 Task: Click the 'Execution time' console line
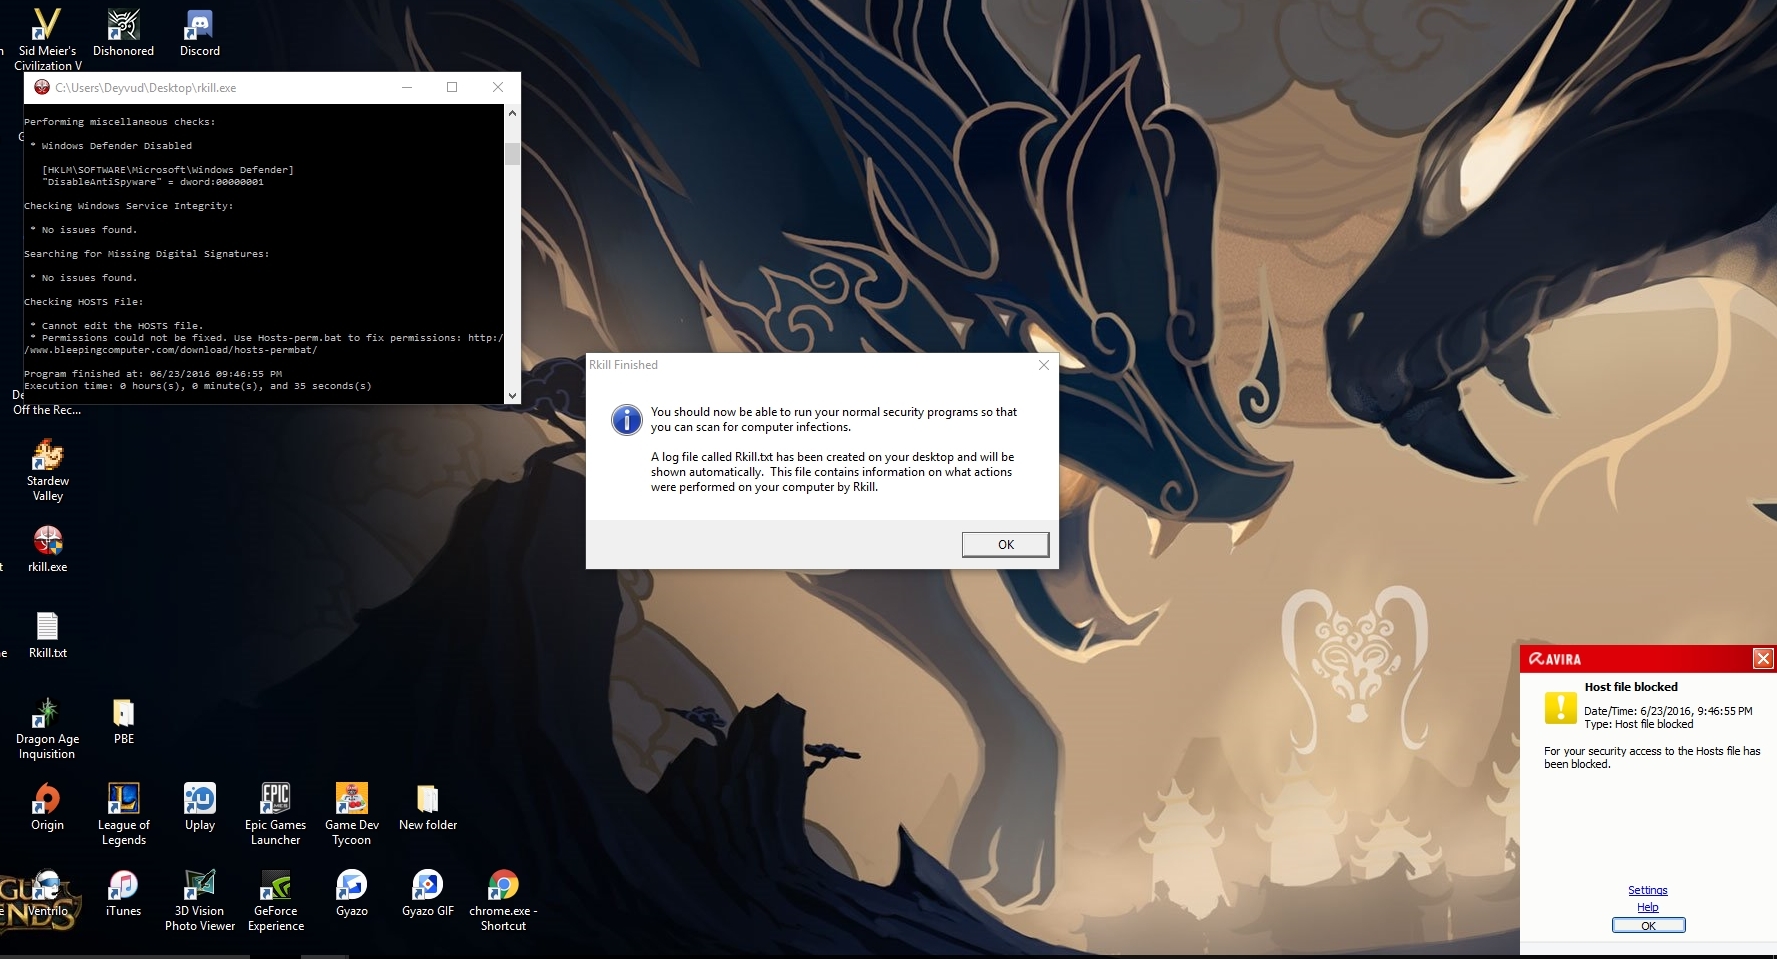[x=198, y=386]
